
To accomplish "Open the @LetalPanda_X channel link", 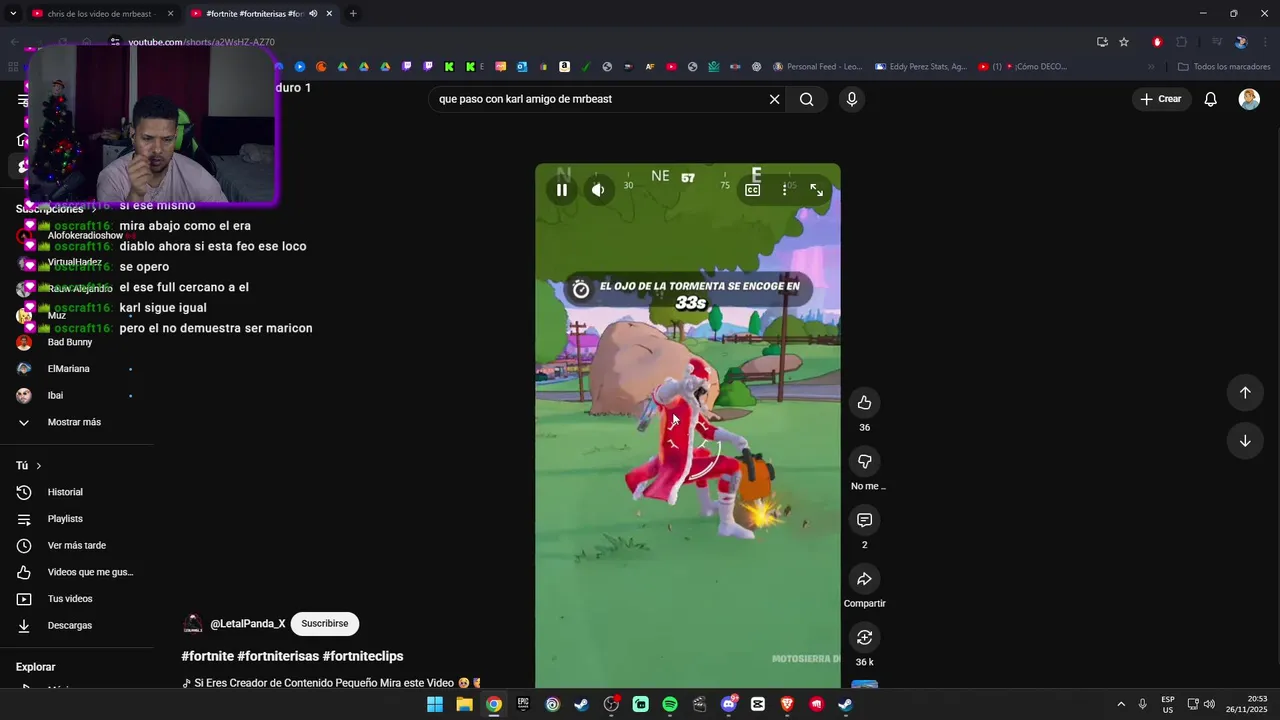I will tap(247, 624).
